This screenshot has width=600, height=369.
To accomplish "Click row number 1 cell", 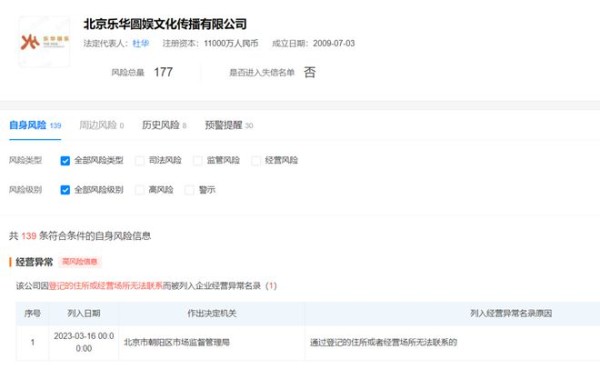I will coord(32,342).
